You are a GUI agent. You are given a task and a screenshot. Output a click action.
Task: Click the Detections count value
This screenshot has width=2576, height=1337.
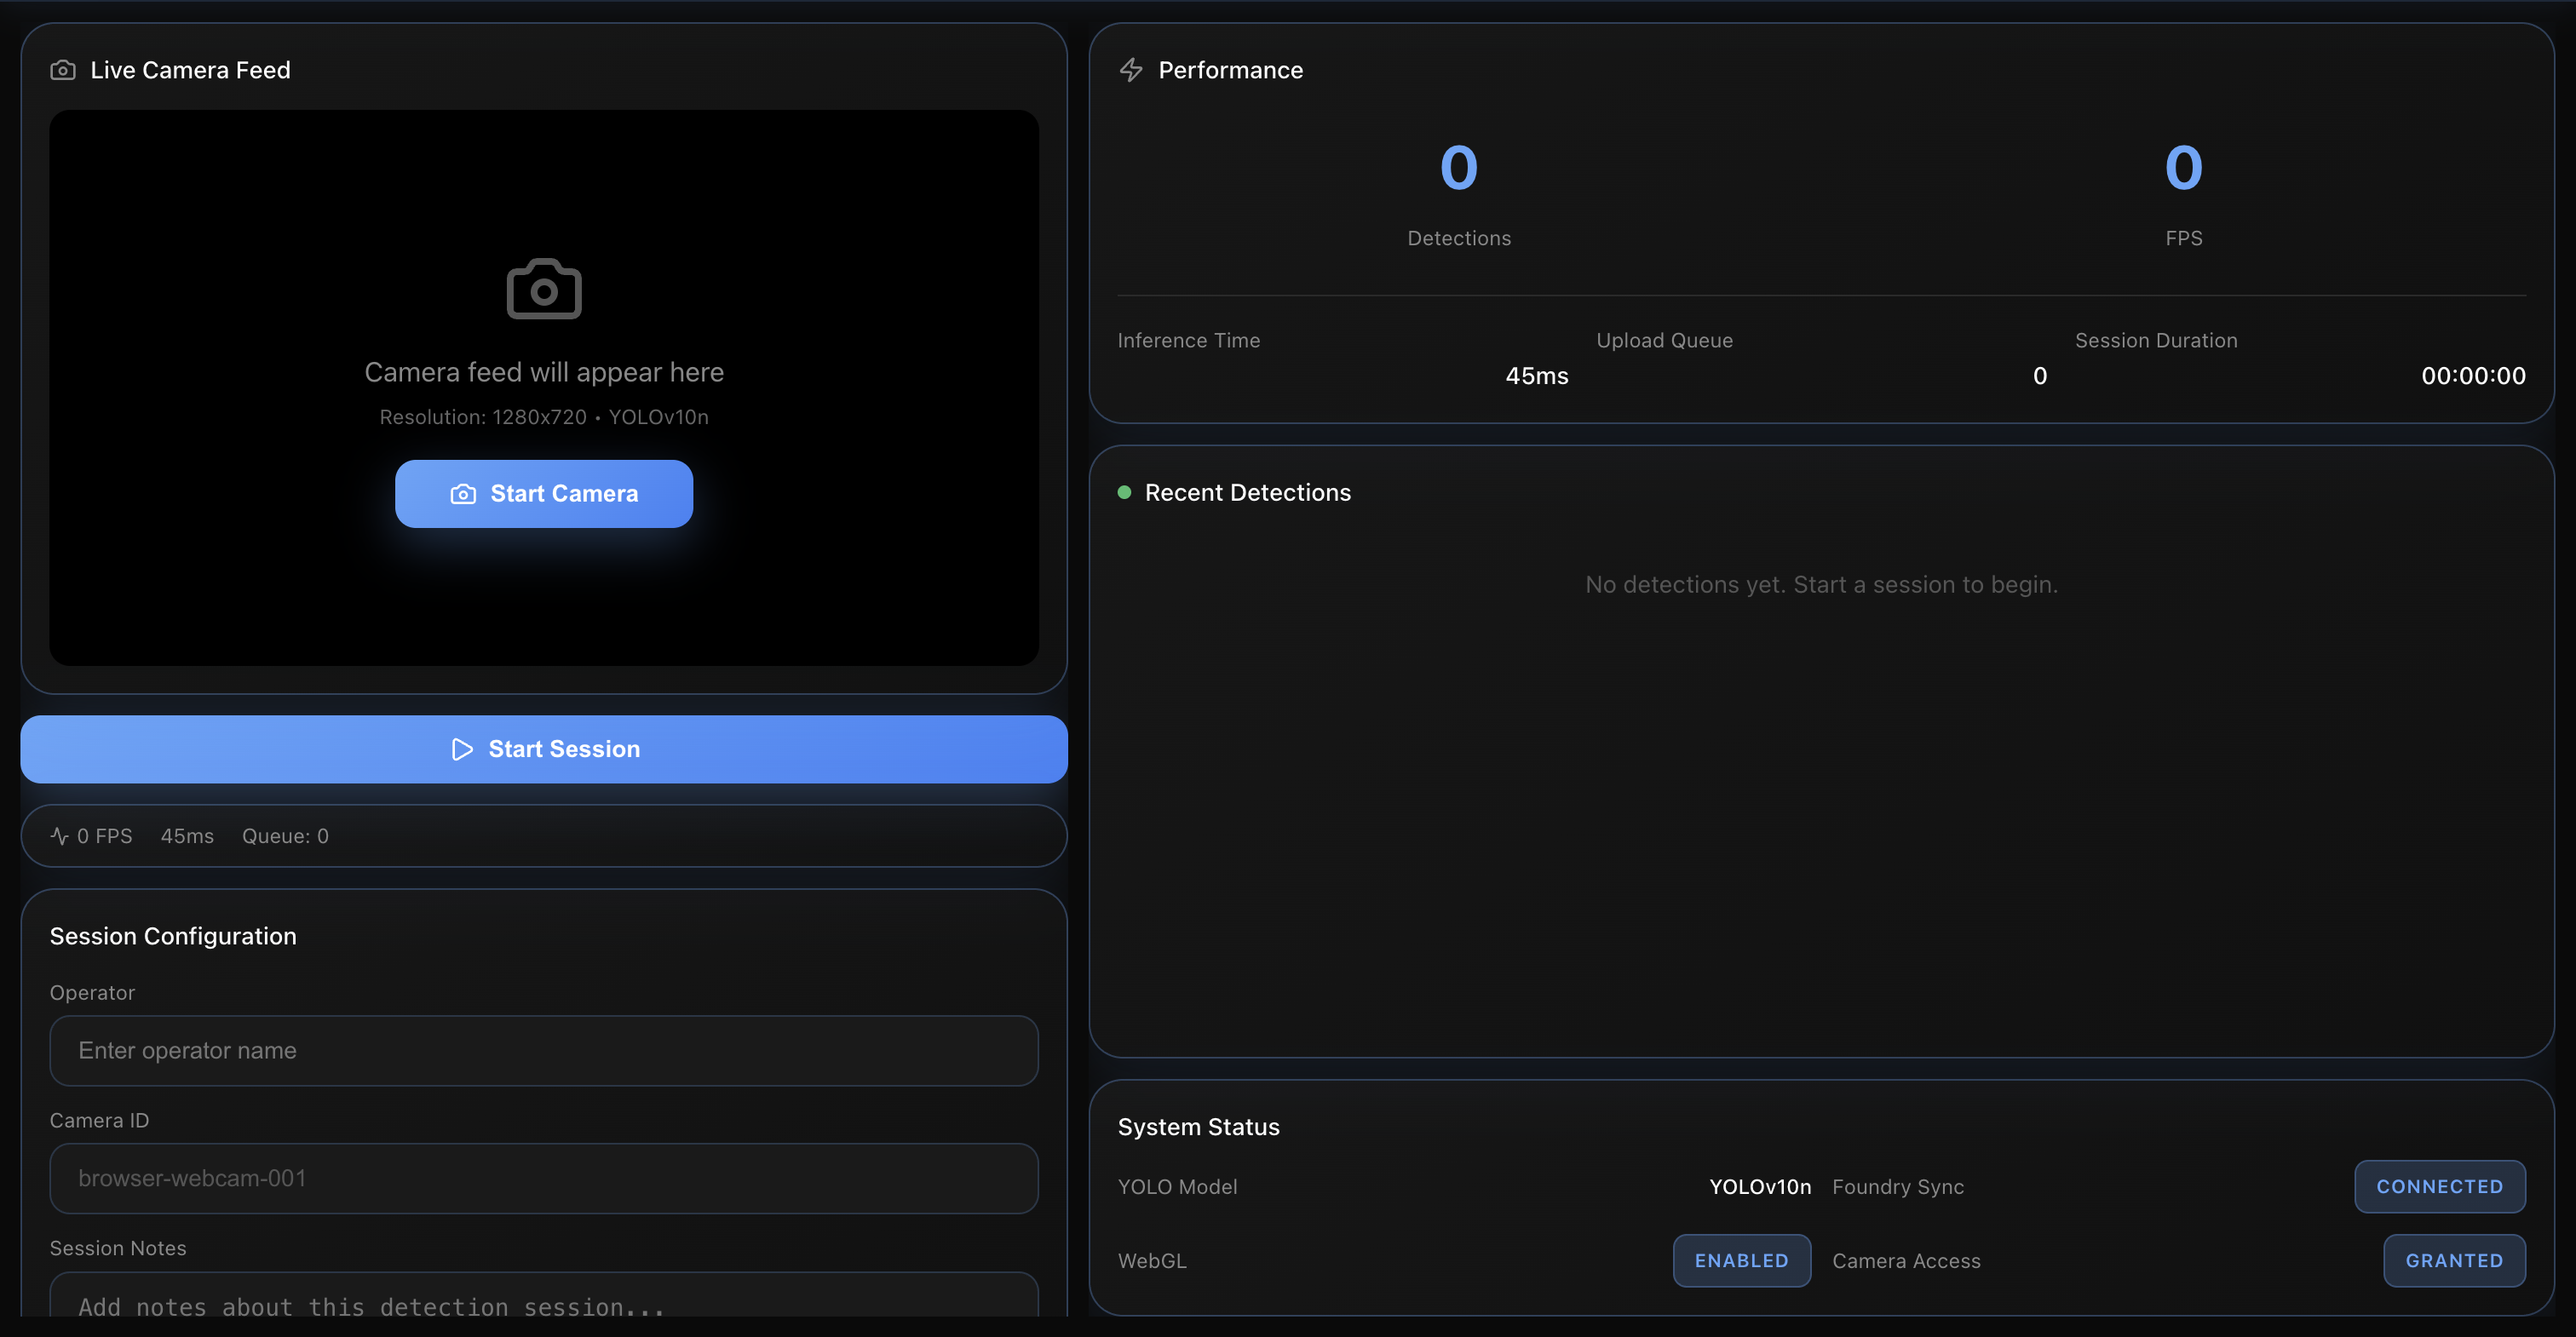pyautogui.click(x=1459, y=167)
